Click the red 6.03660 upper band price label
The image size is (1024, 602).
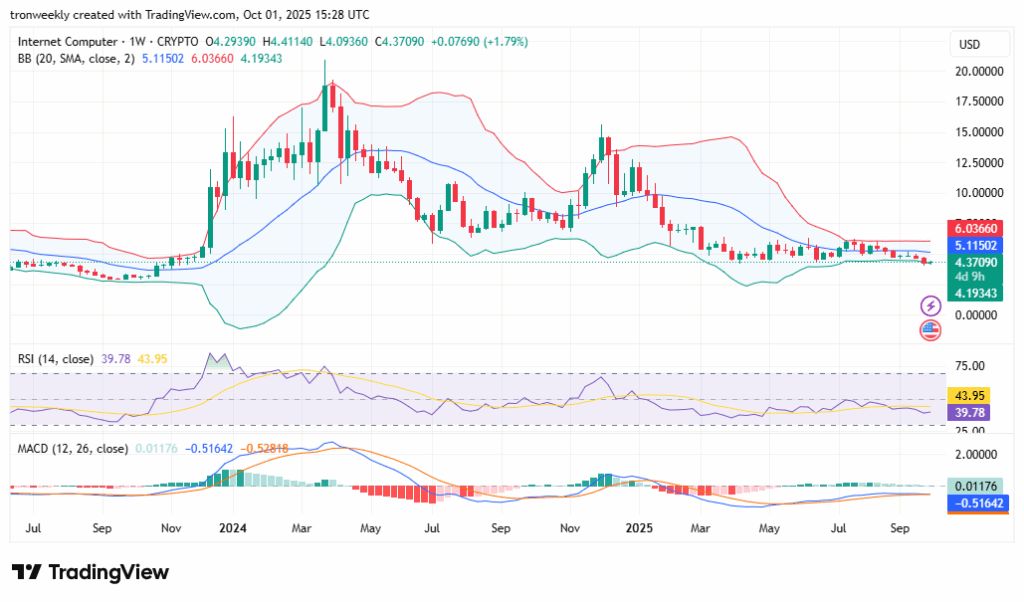pos(974,229)
